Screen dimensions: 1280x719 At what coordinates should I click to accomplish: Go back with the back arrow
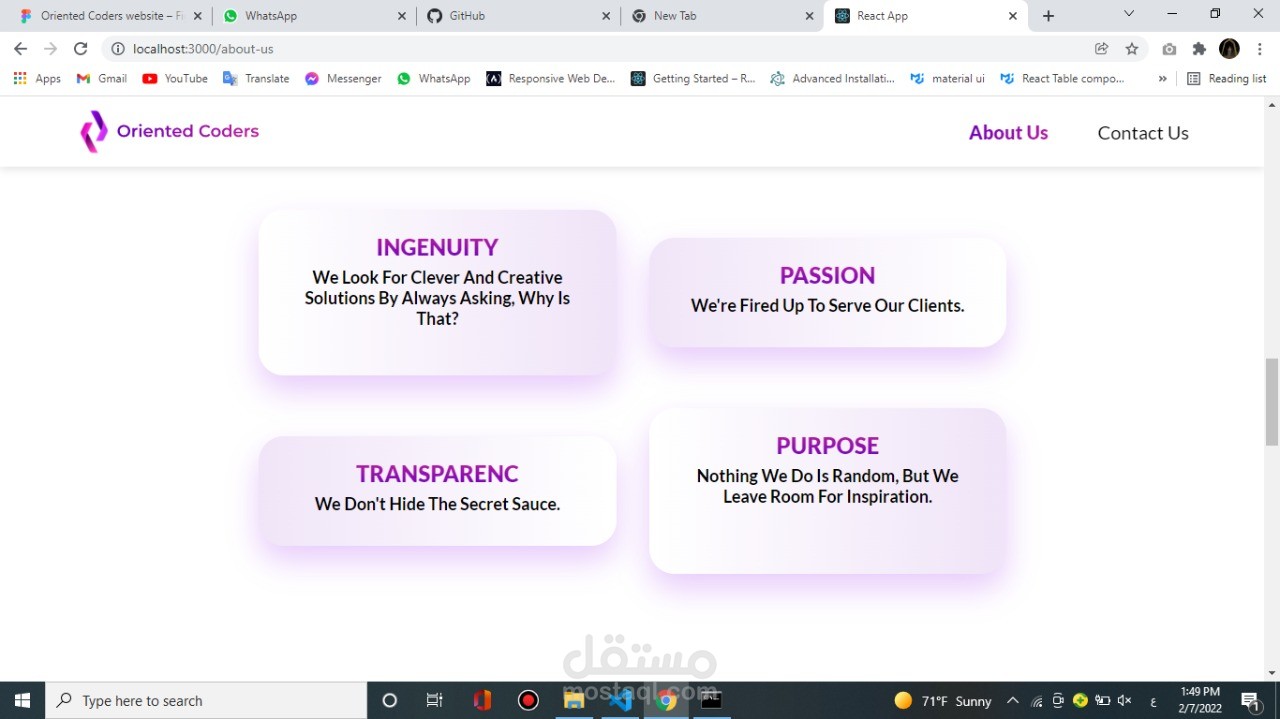pos(20,48)
